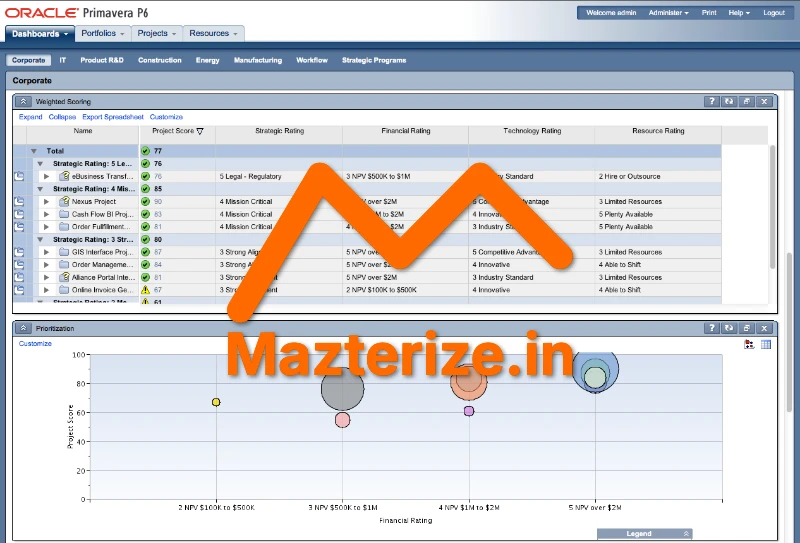Expand the eBusiness Transf... project row
The height and width of the screenshot is (543, 800).
point(46,176)
